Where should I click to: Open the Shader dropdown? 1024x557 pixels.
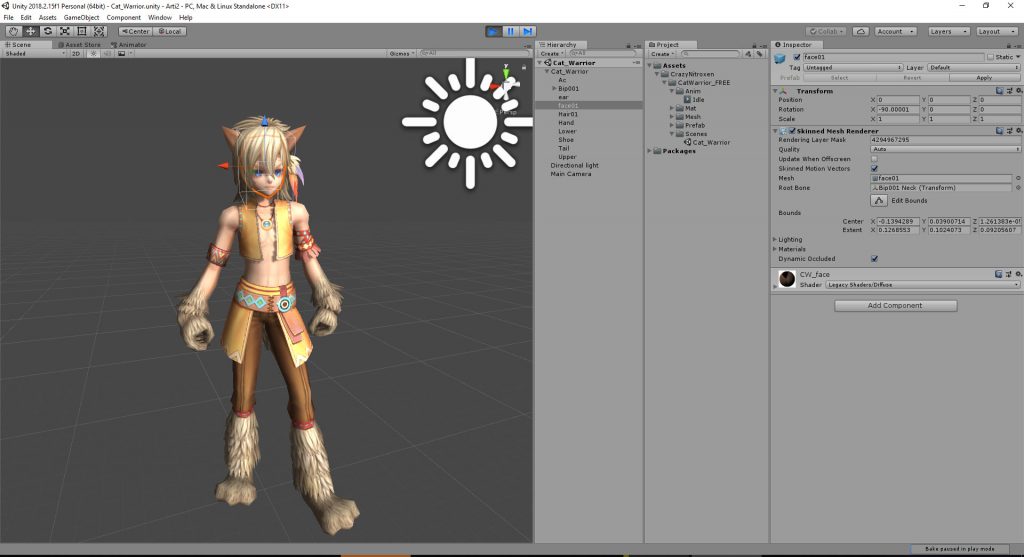(x=922, y=285)
